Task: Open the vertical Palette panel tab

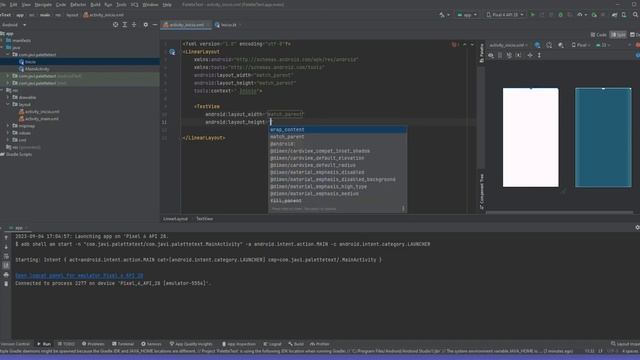Action: (x=481, y=53)
